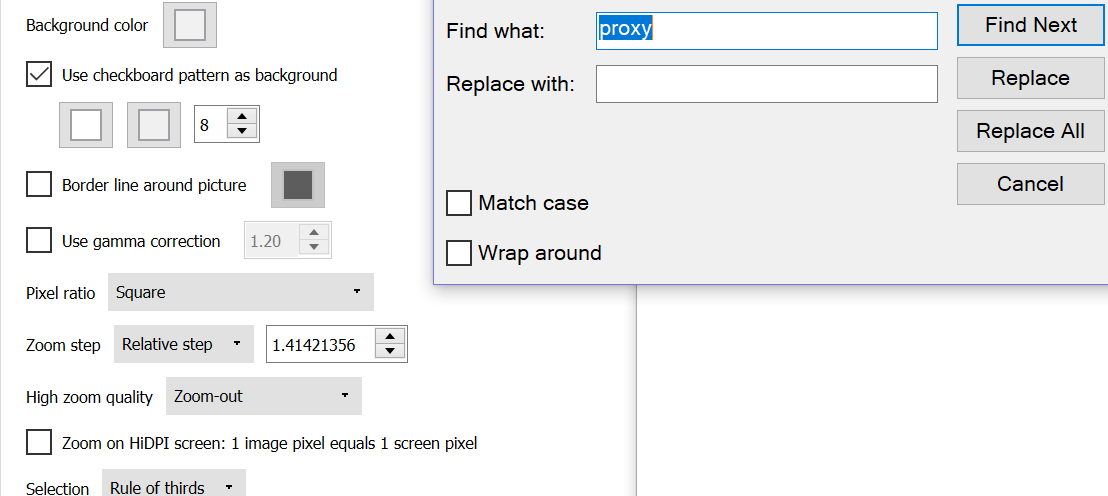Open the Pixel ratio Square dropdown
The height and width of the screenshot is (496, 1108).
tap(240, 292)
